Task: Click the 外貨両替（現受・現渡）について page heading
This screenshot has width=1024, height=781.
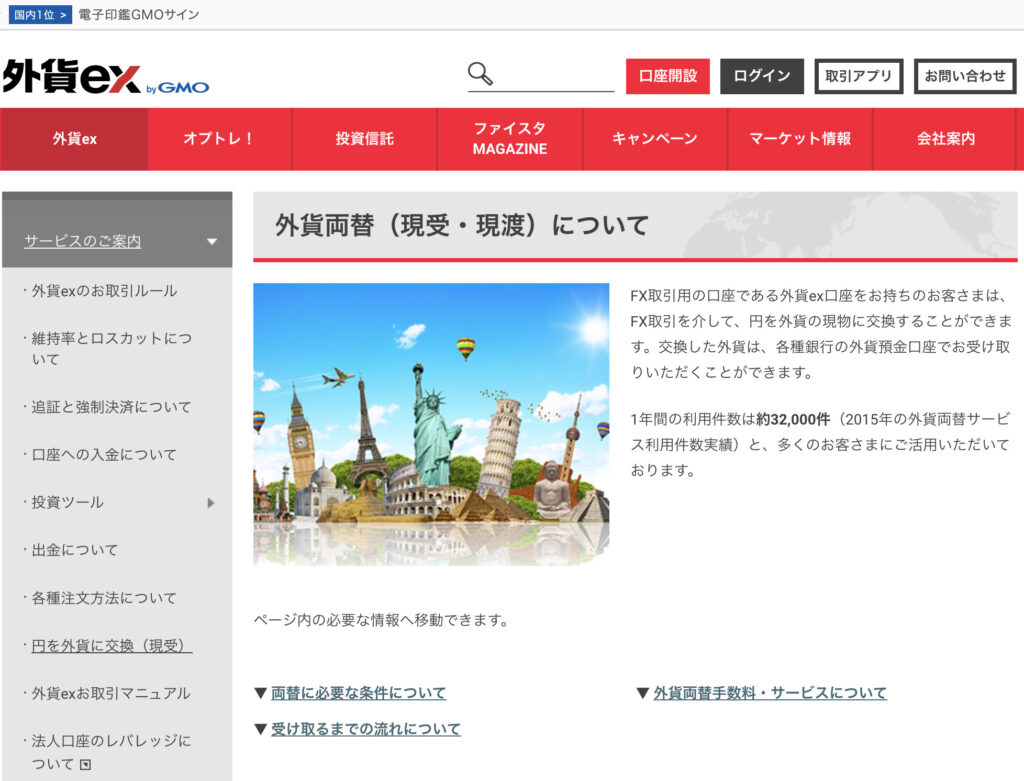Action: pyautogui.click(x=462, y=226)
